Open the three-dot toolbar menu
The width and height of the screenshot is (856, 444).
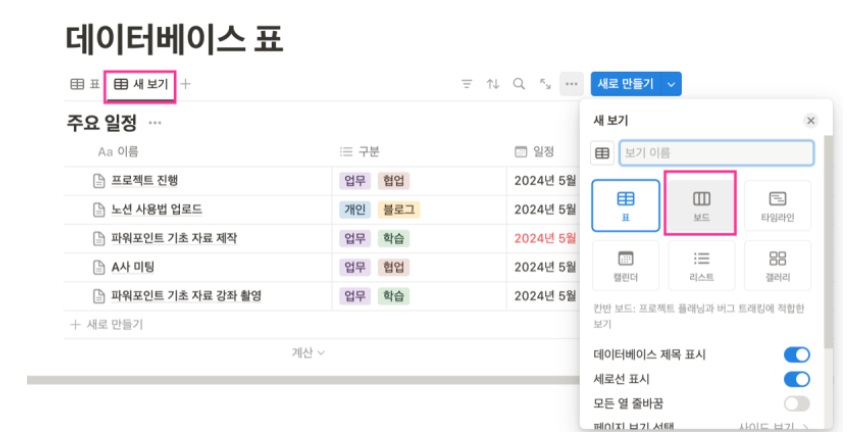[x=571, y=84]
